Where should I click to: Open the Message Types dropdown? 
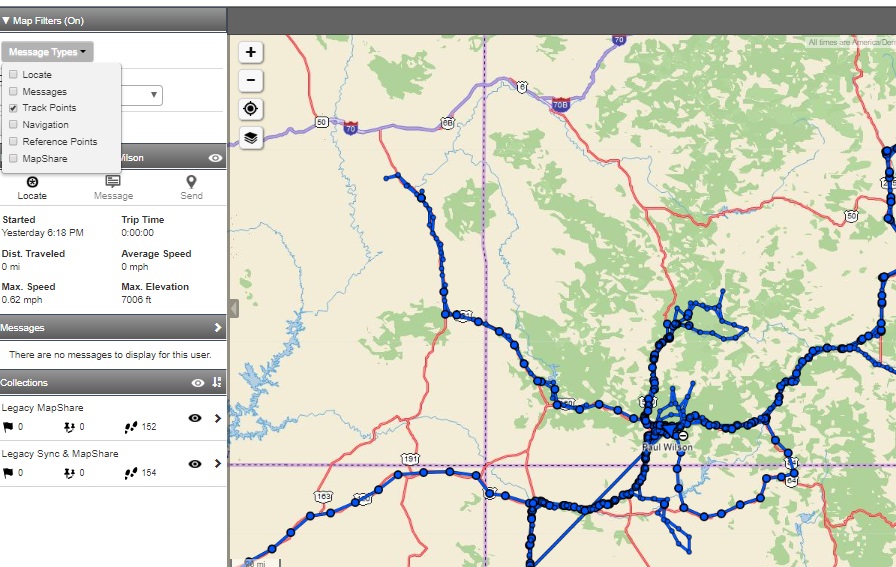click(48, 52)
